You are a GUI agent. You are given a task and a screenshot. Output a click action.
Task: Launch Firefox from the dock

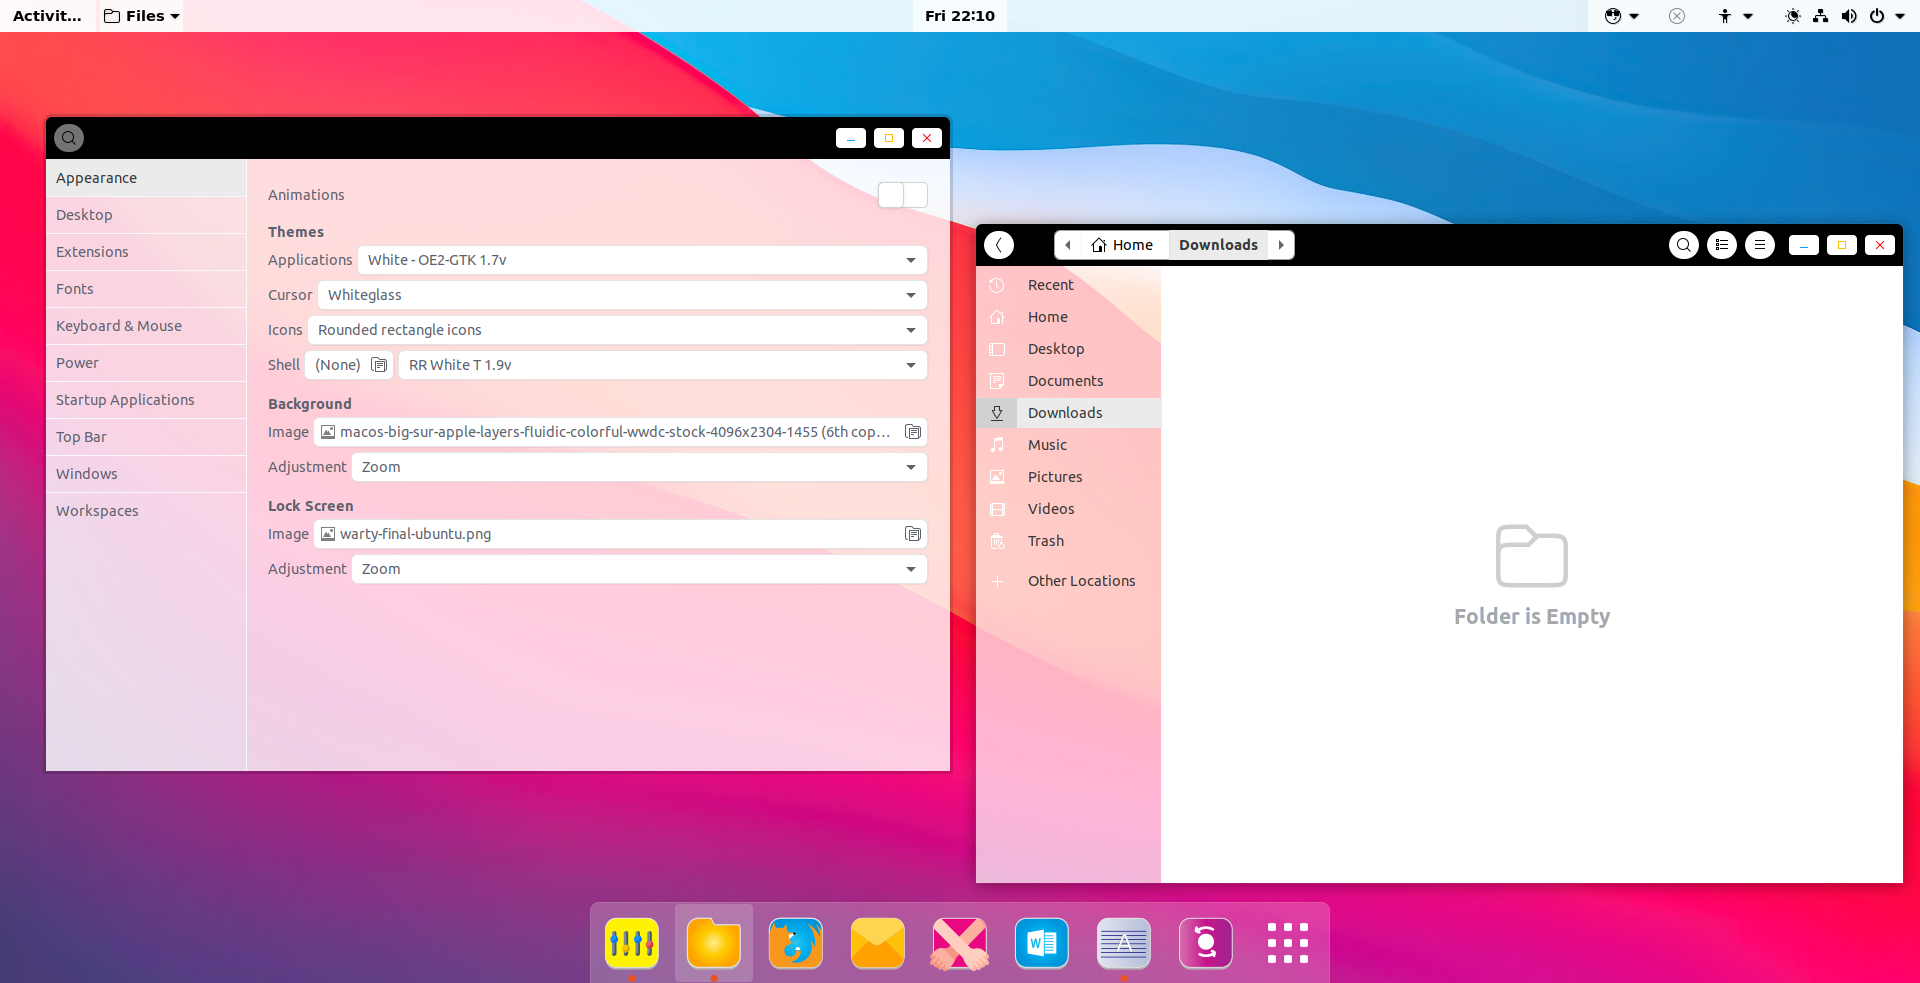click(796, 943)
